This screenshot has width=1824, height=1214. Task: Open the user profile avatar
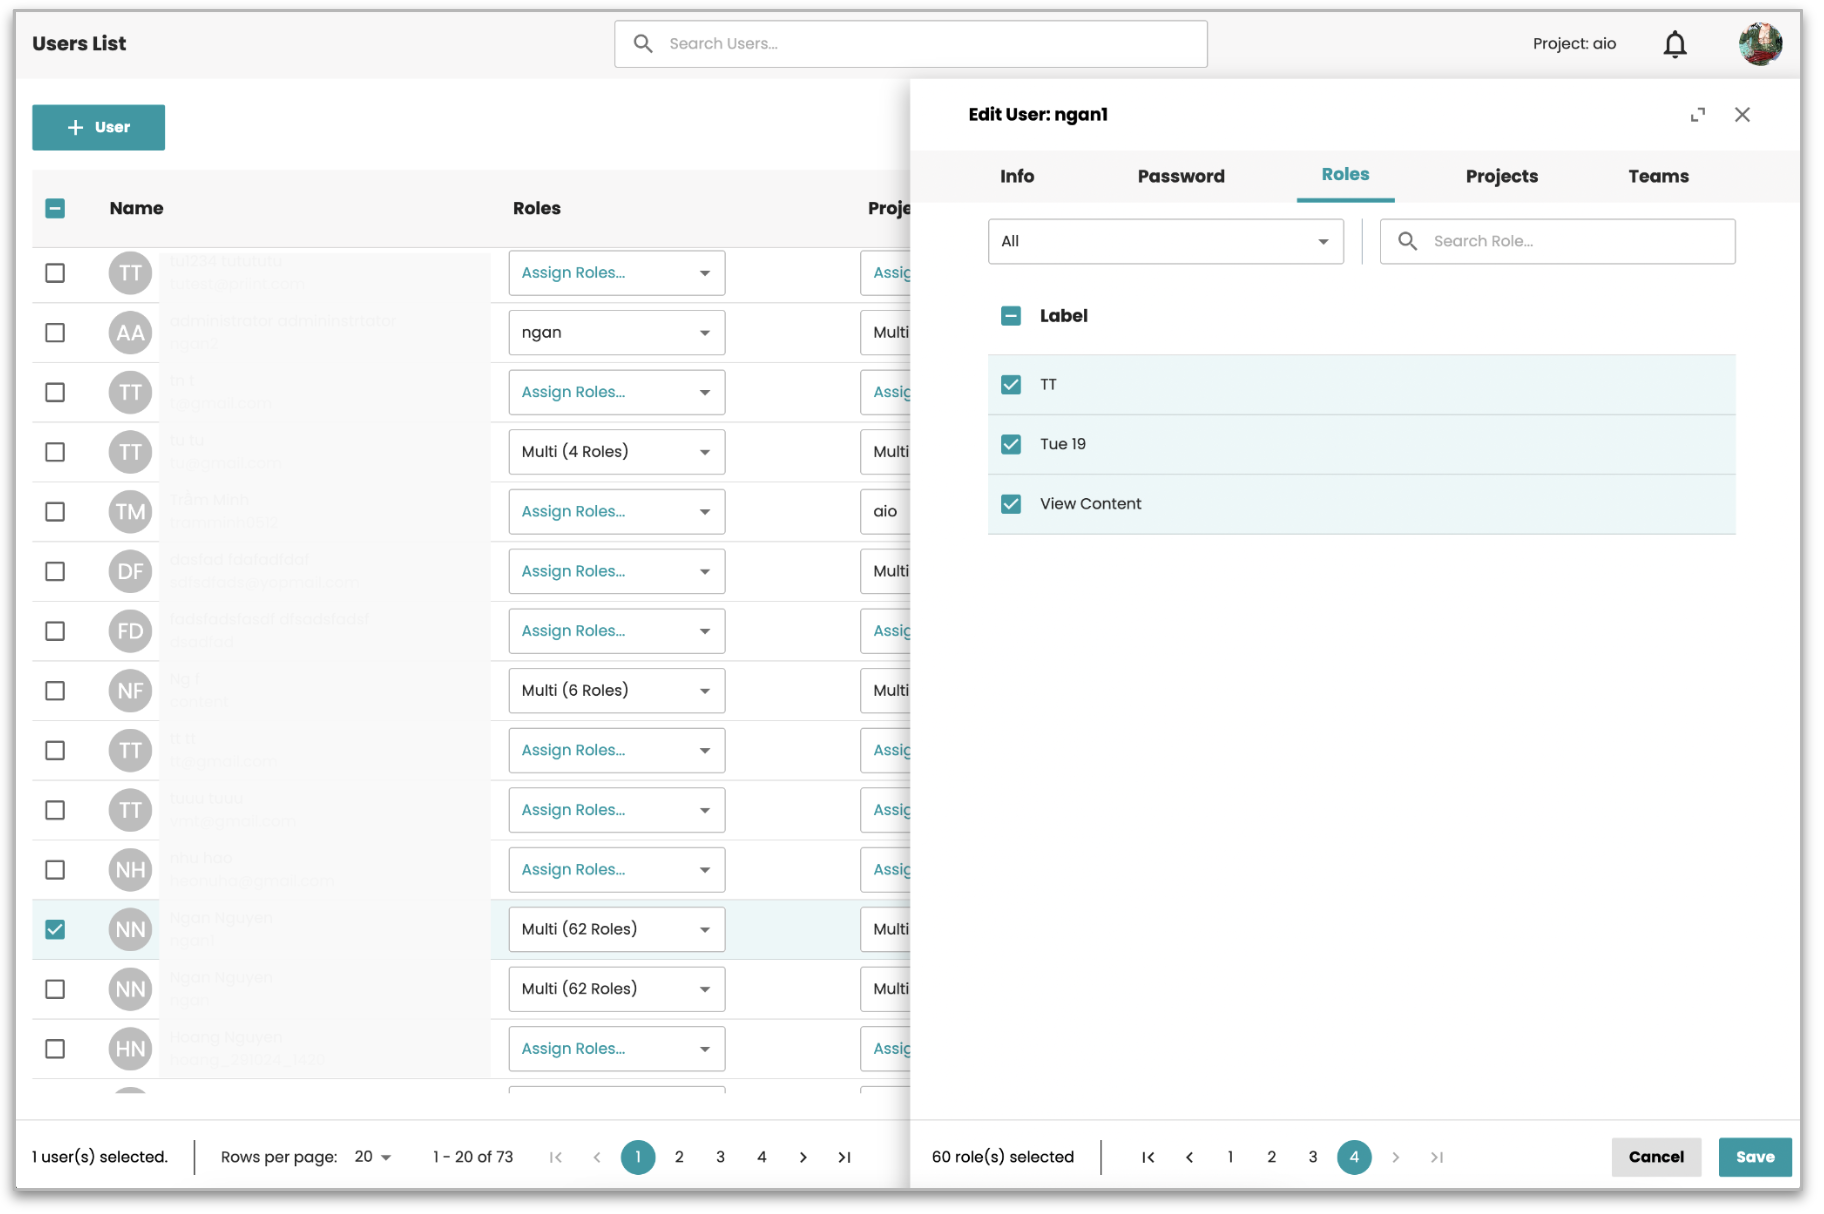click(x=1759, y=44)
